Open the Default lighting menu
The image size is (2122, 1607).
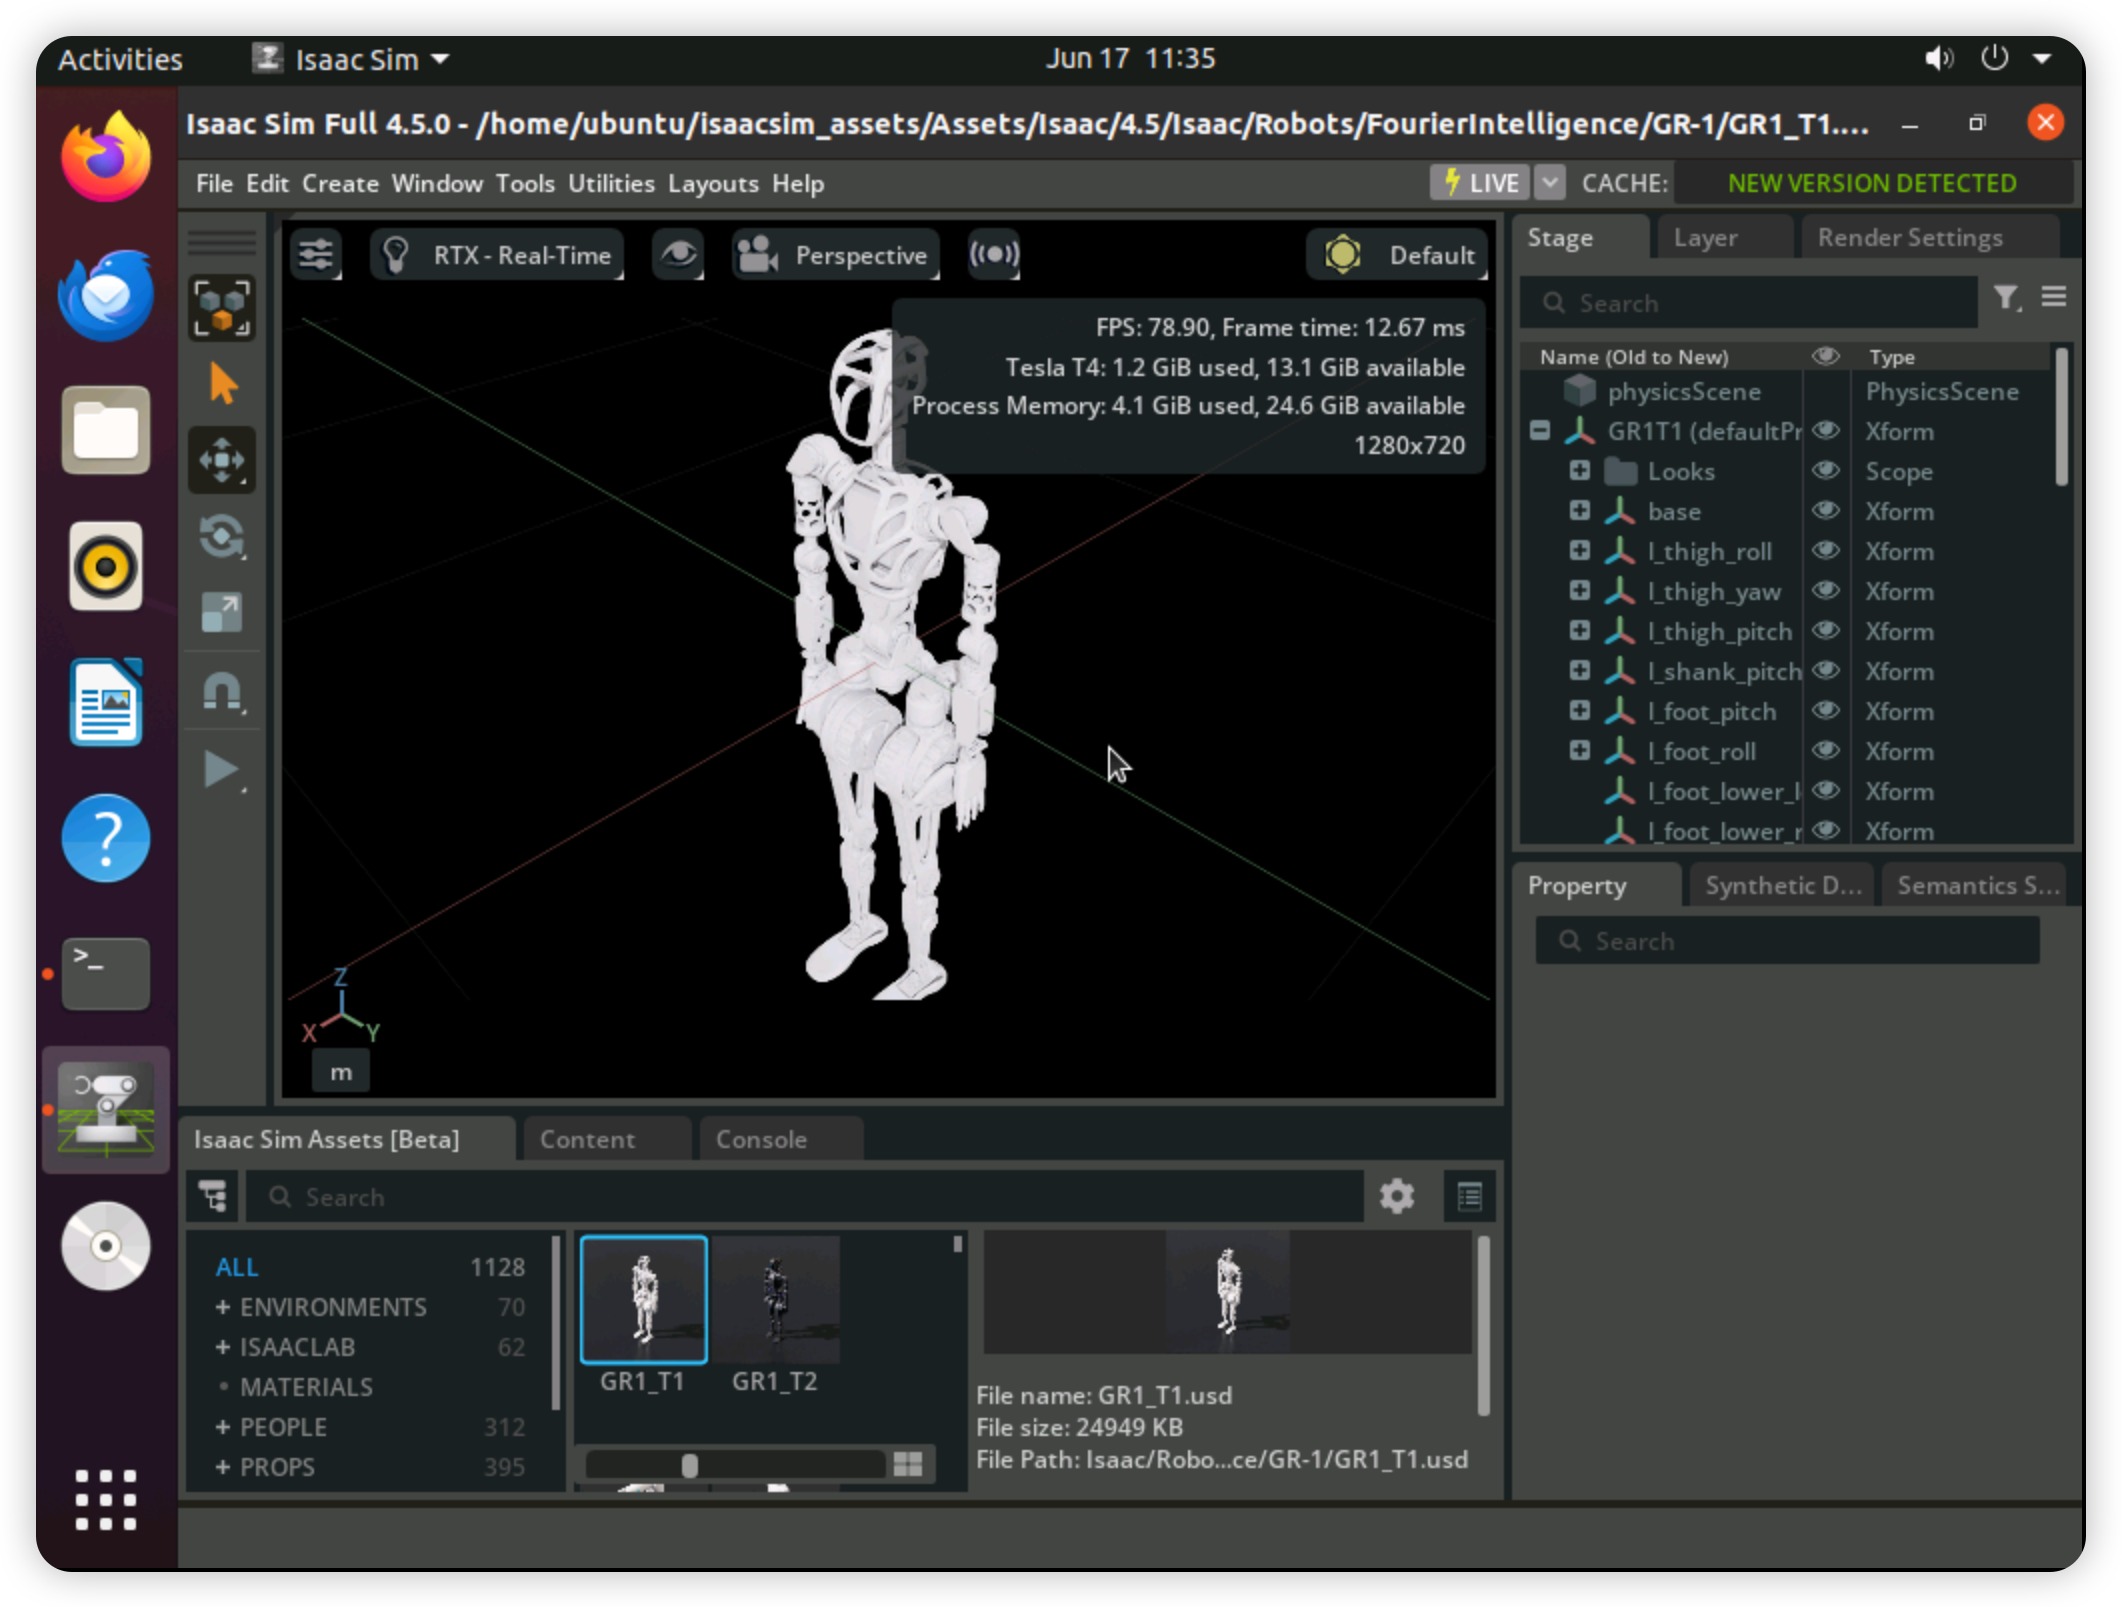(x=1397, y=255)
